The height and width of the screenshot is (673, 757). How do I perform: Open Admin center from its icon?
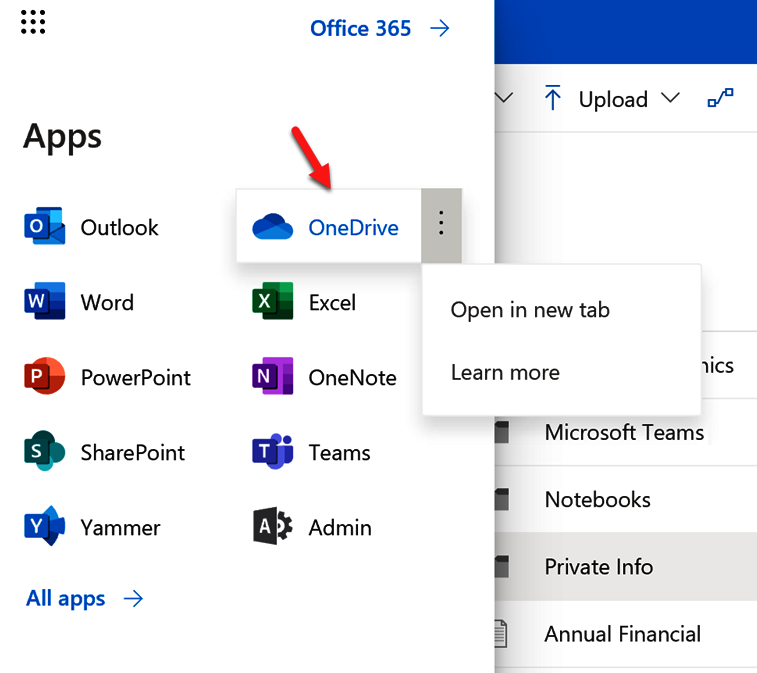click(272, 526)
